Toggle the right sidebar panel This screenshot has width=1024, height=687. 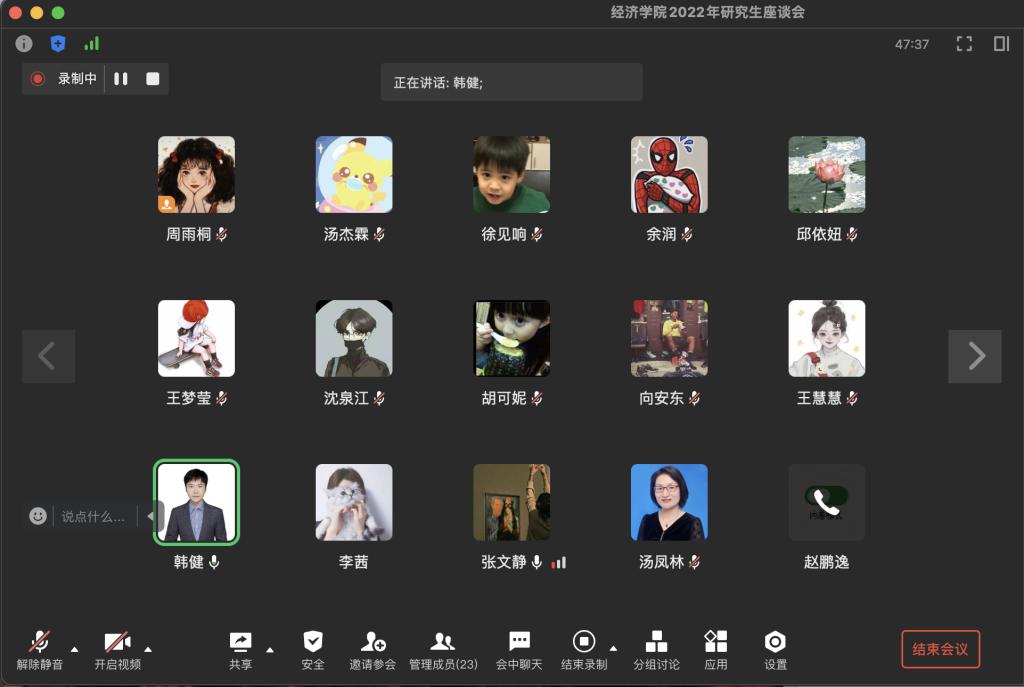[1001, 44]
